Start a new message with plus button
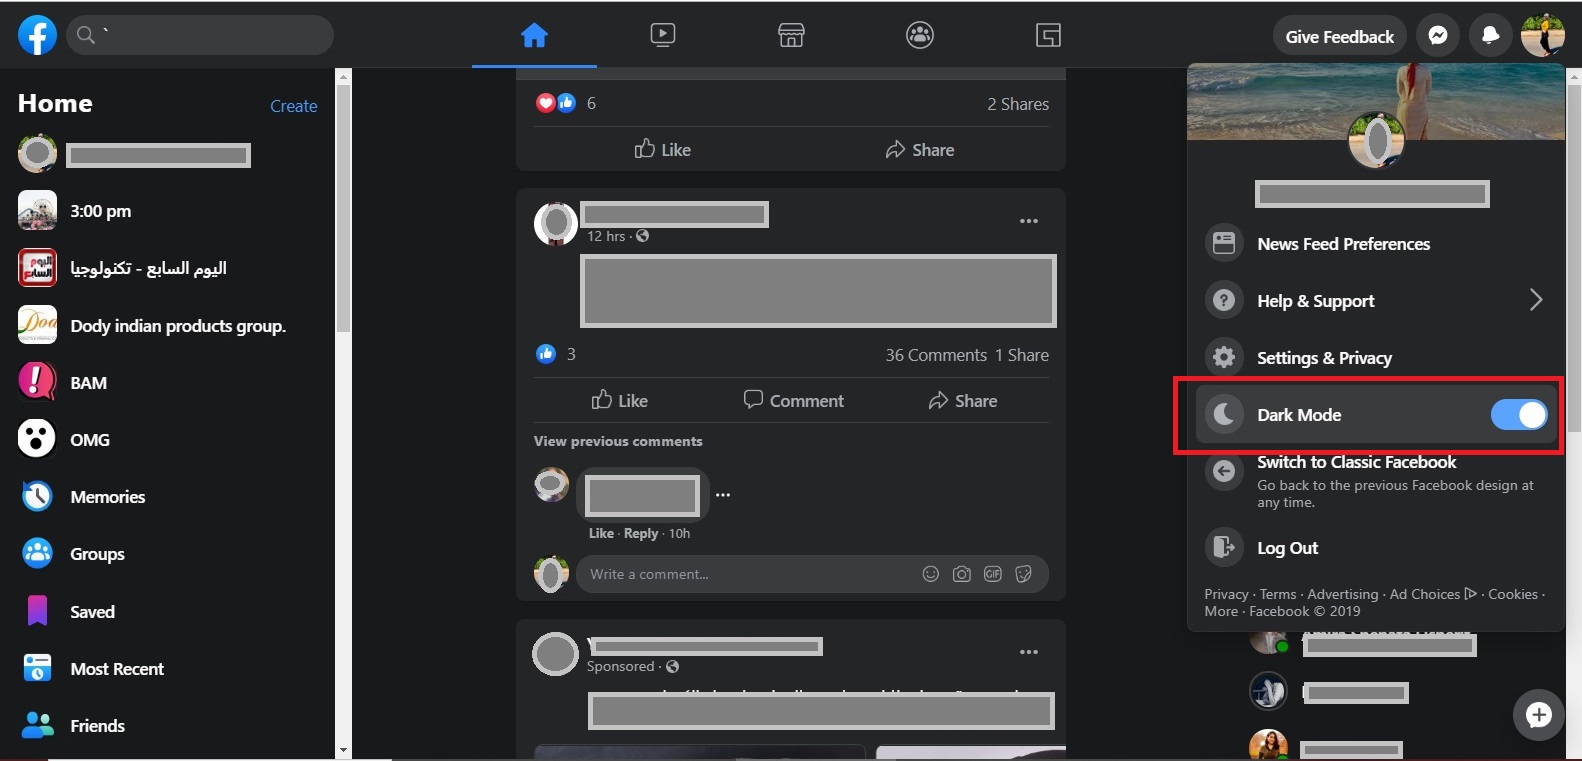 tap(1538, 714)
